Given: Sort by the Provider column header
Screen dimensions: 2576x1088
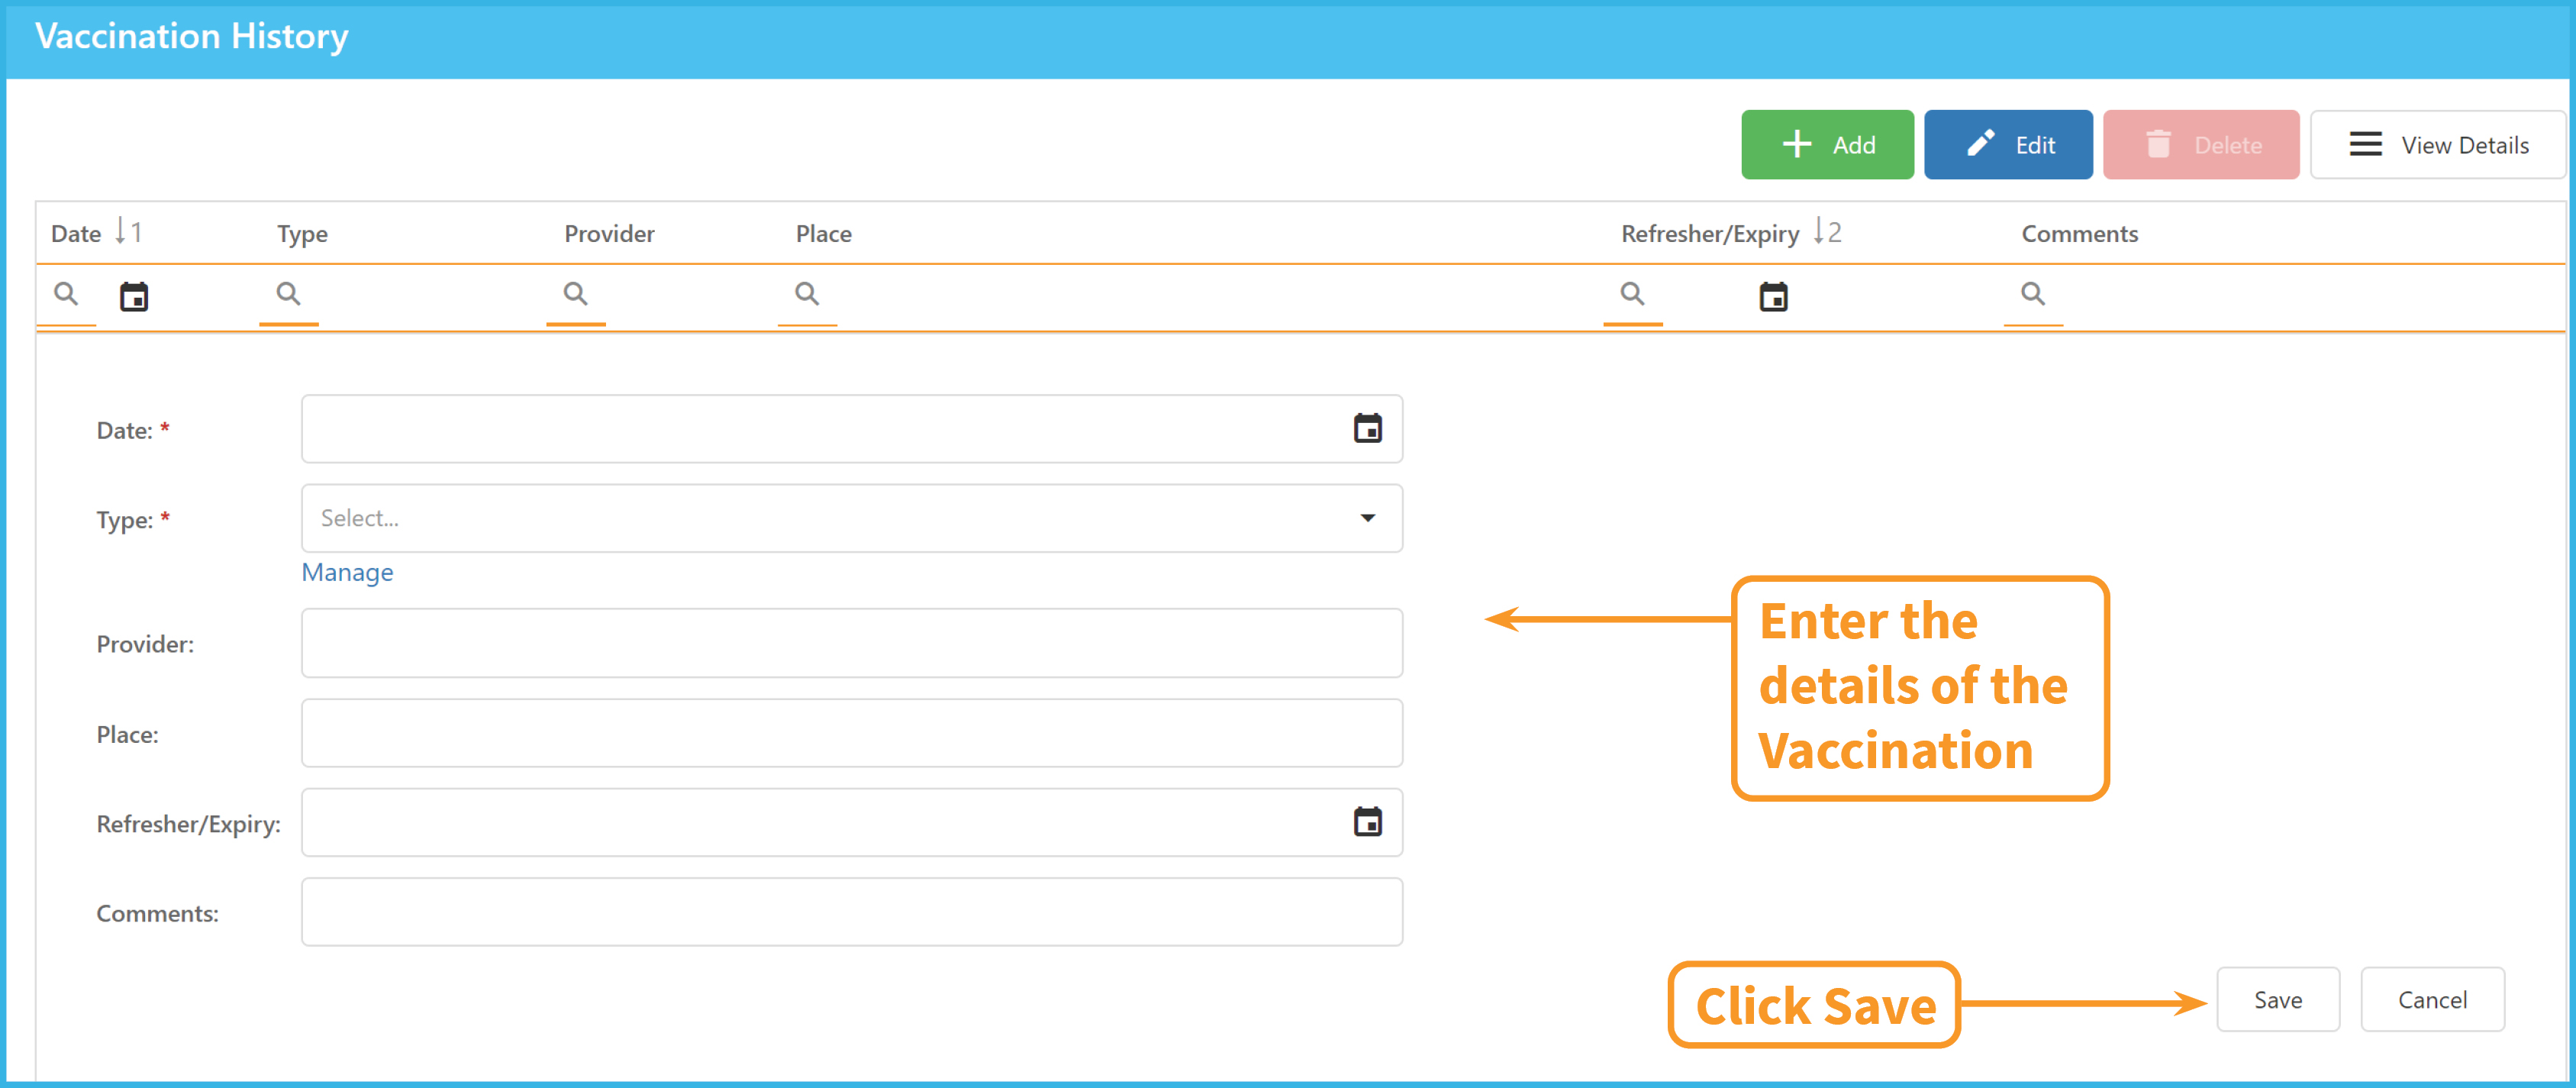Looking at the screenshot, I should (609, 233).
